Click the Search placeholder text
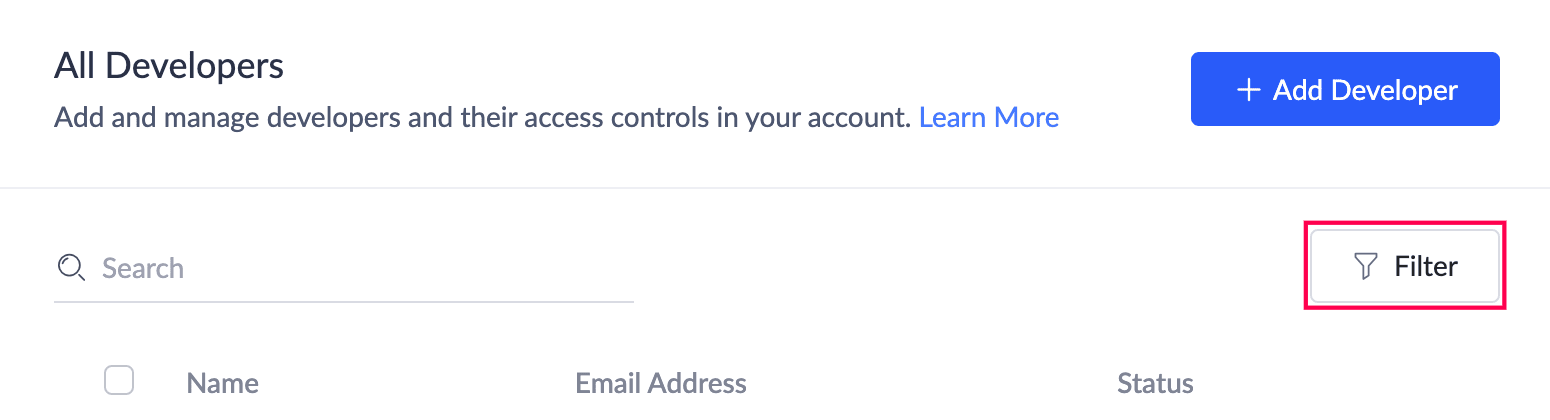This screenshot has height=420, width=1550. pyautogui.click(x=143, y=268)
